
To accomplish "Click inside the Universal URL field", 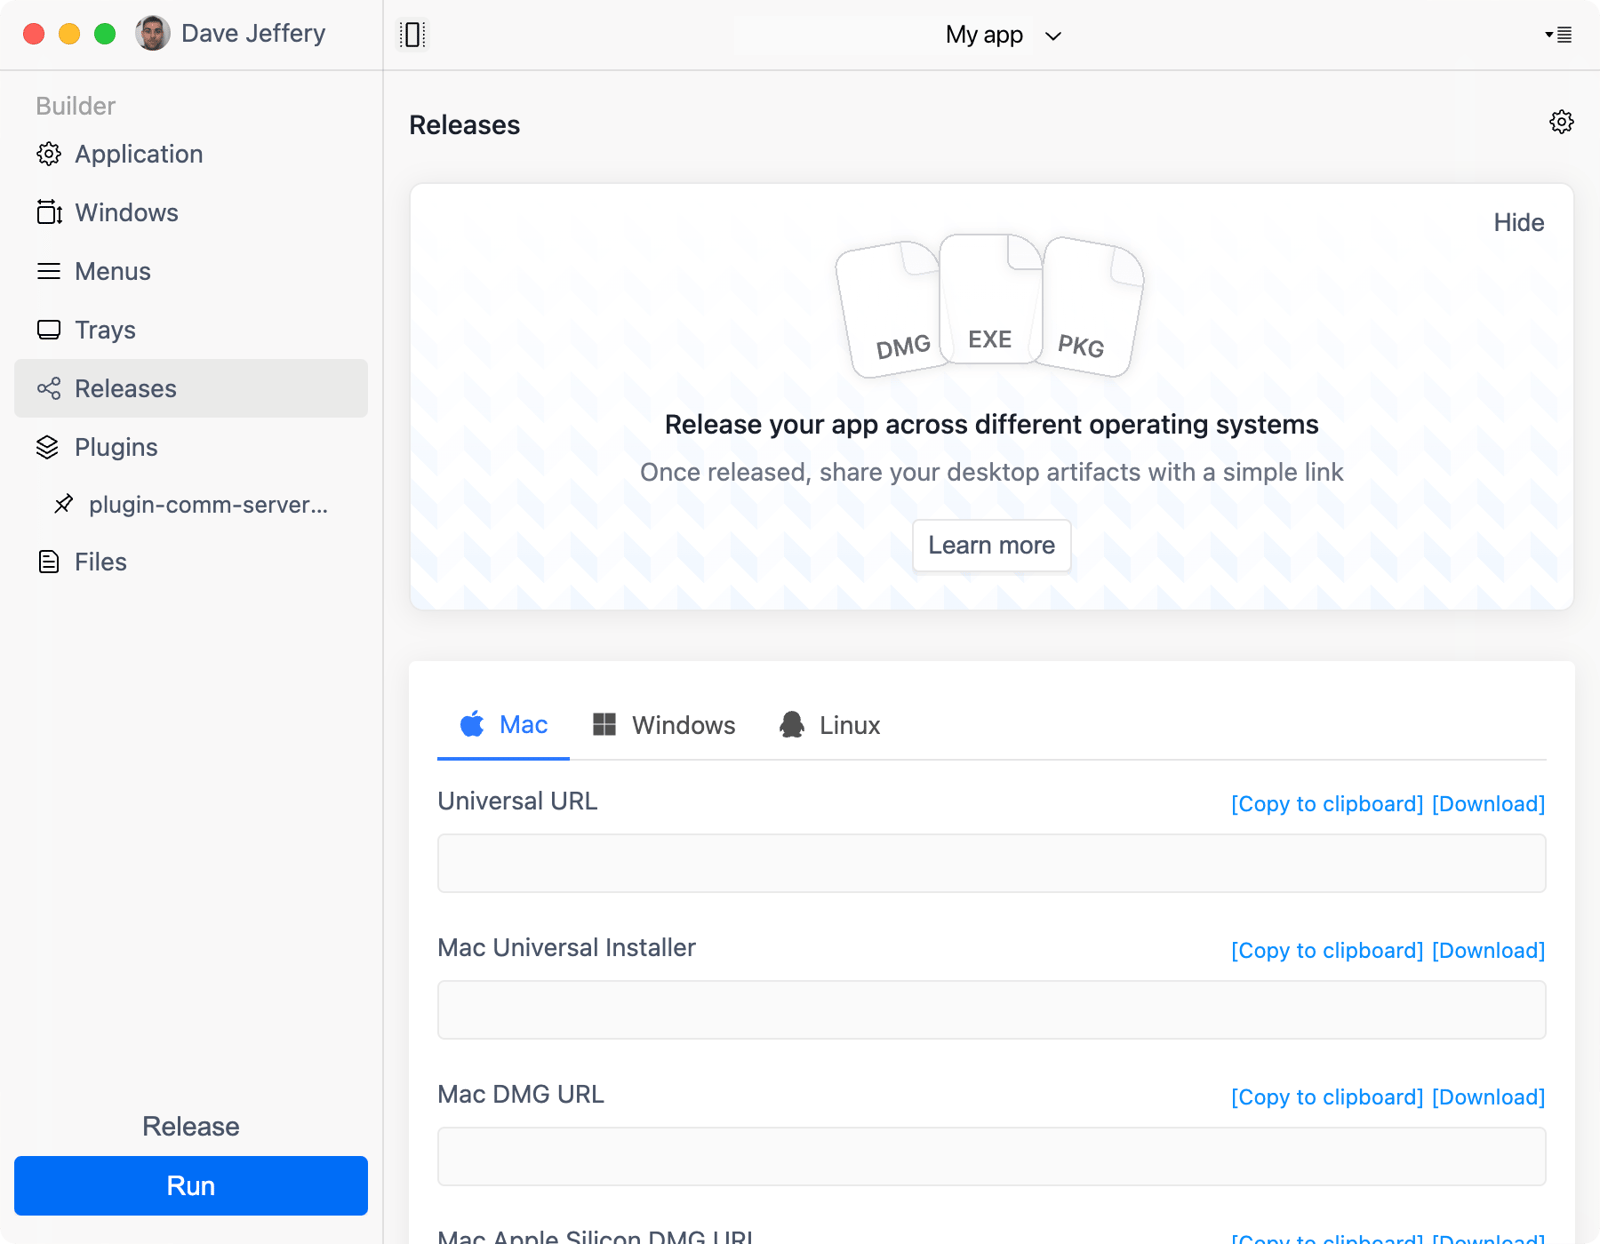I will tap(991, 862).
